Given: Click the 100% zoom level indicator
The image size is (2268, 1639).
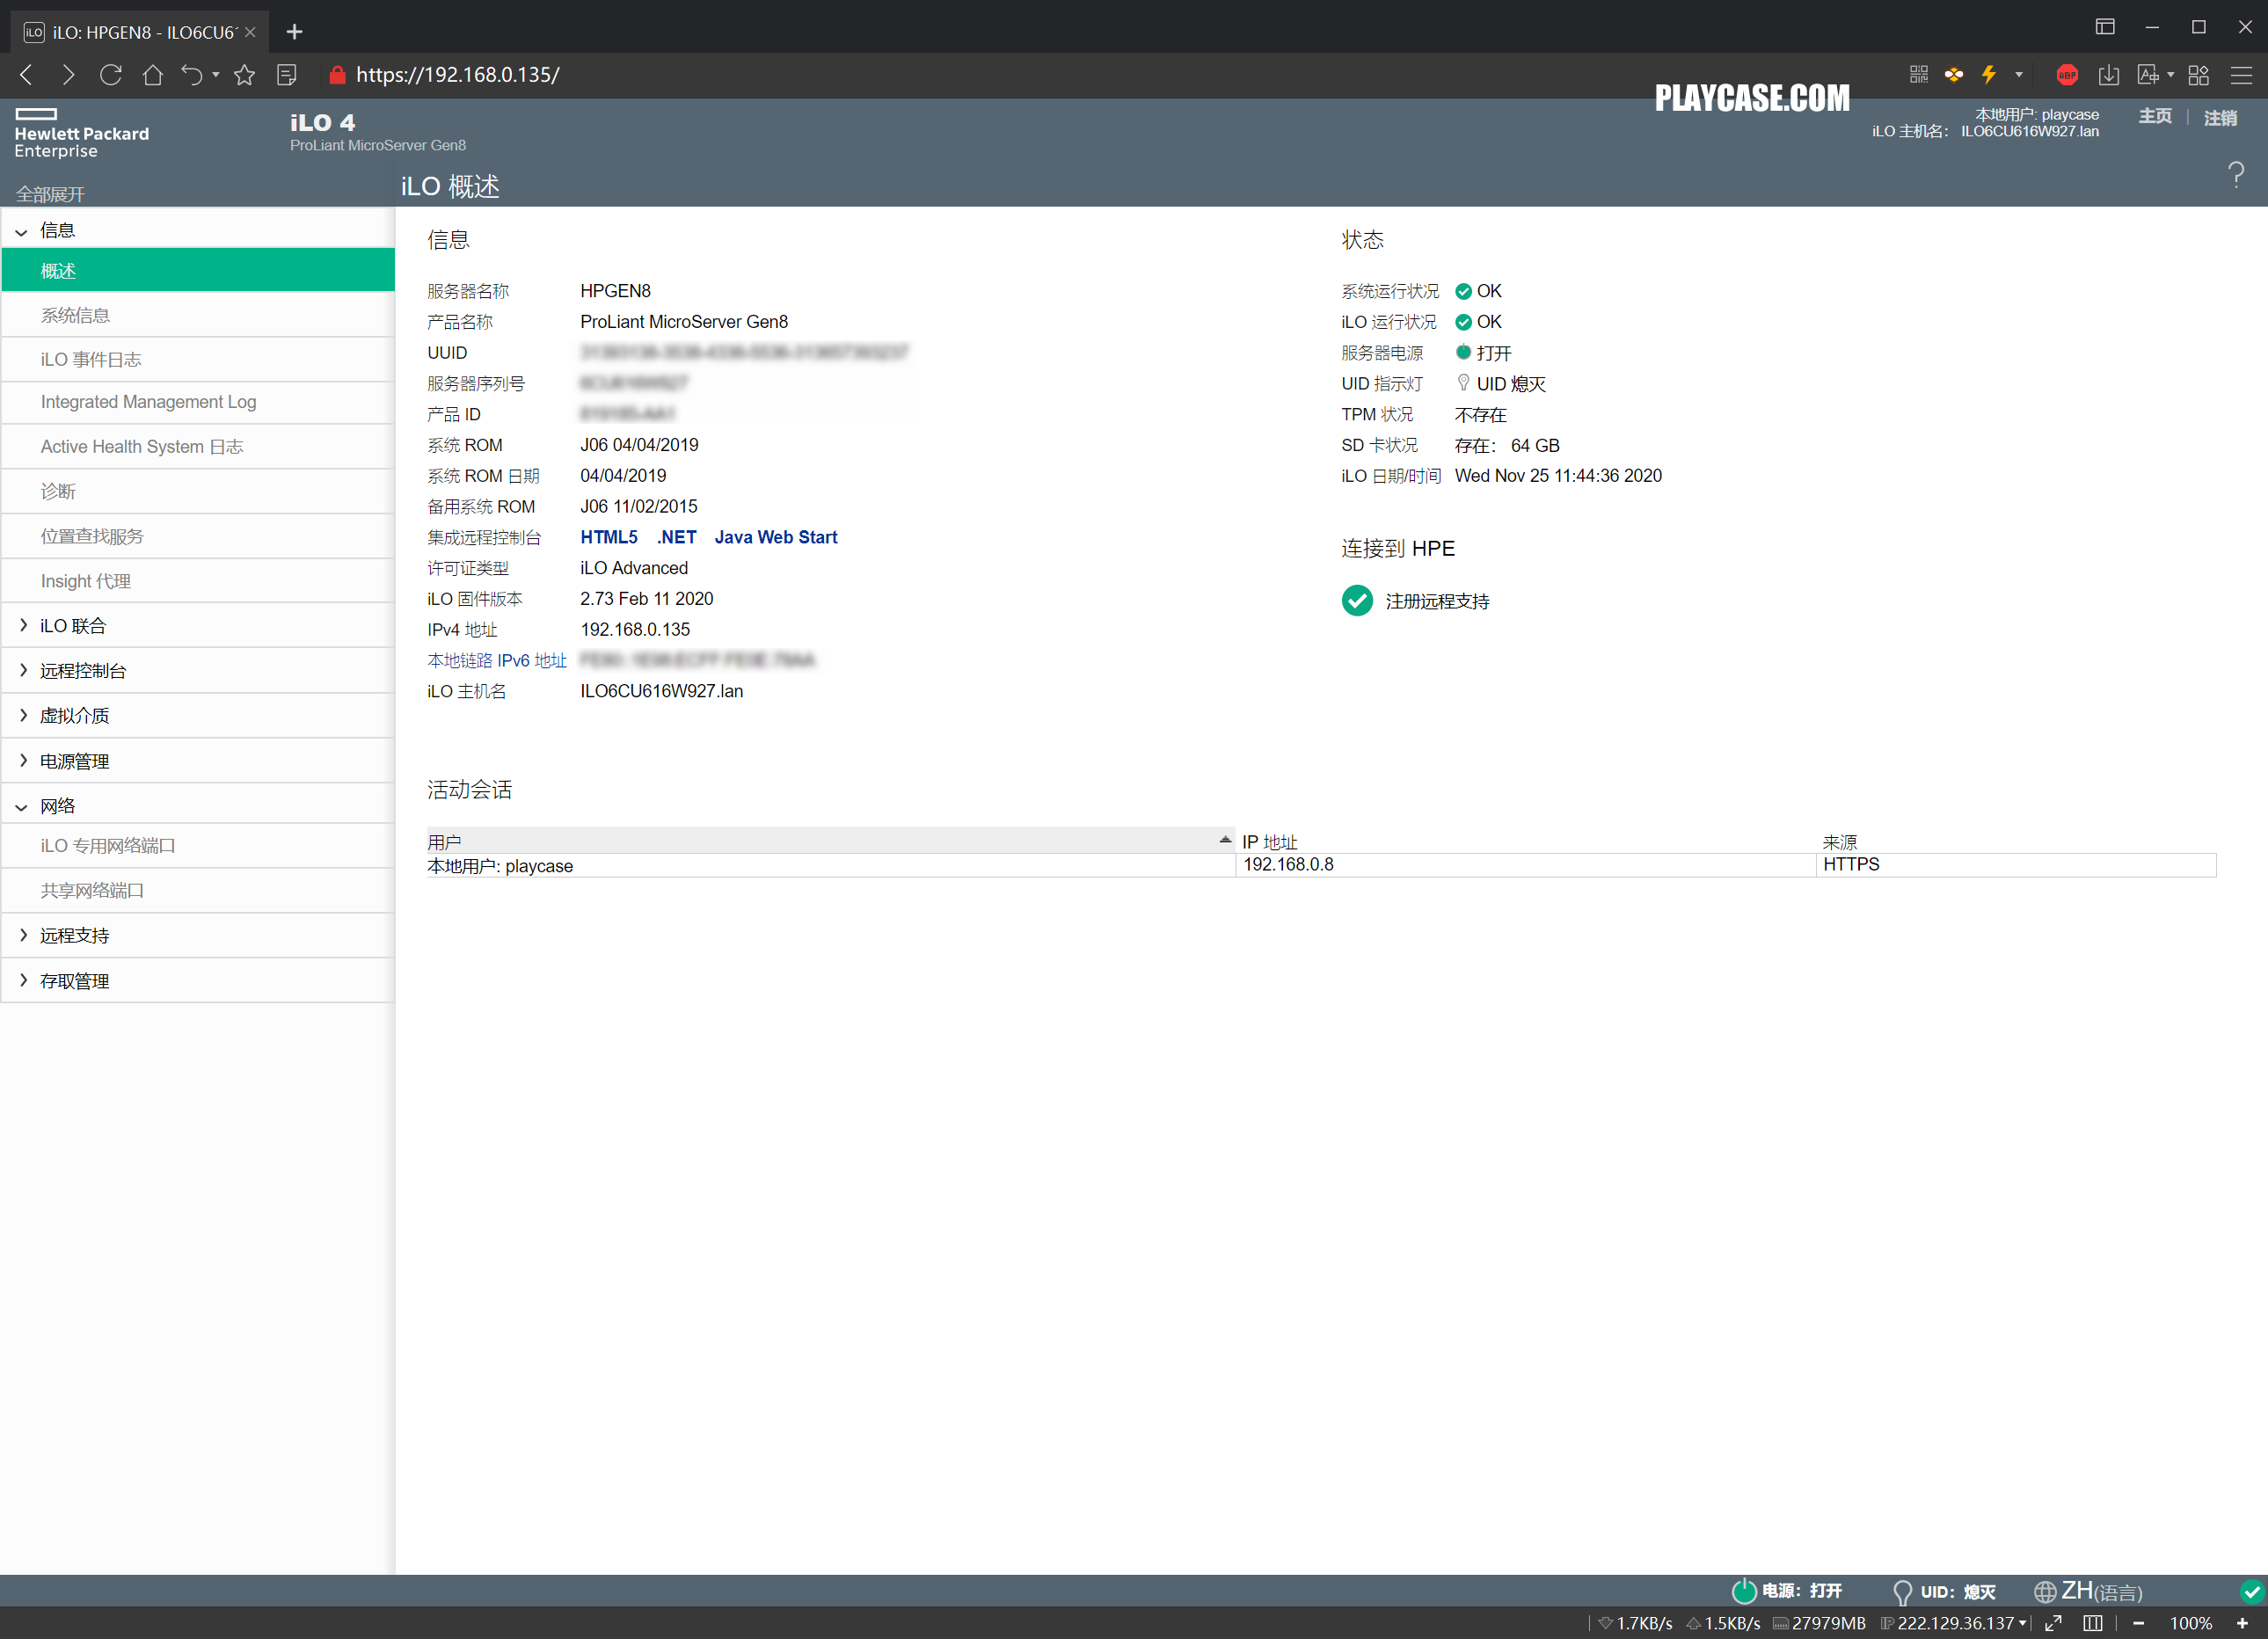Looking at the screenshot, I should (x=2190, y=1623).
